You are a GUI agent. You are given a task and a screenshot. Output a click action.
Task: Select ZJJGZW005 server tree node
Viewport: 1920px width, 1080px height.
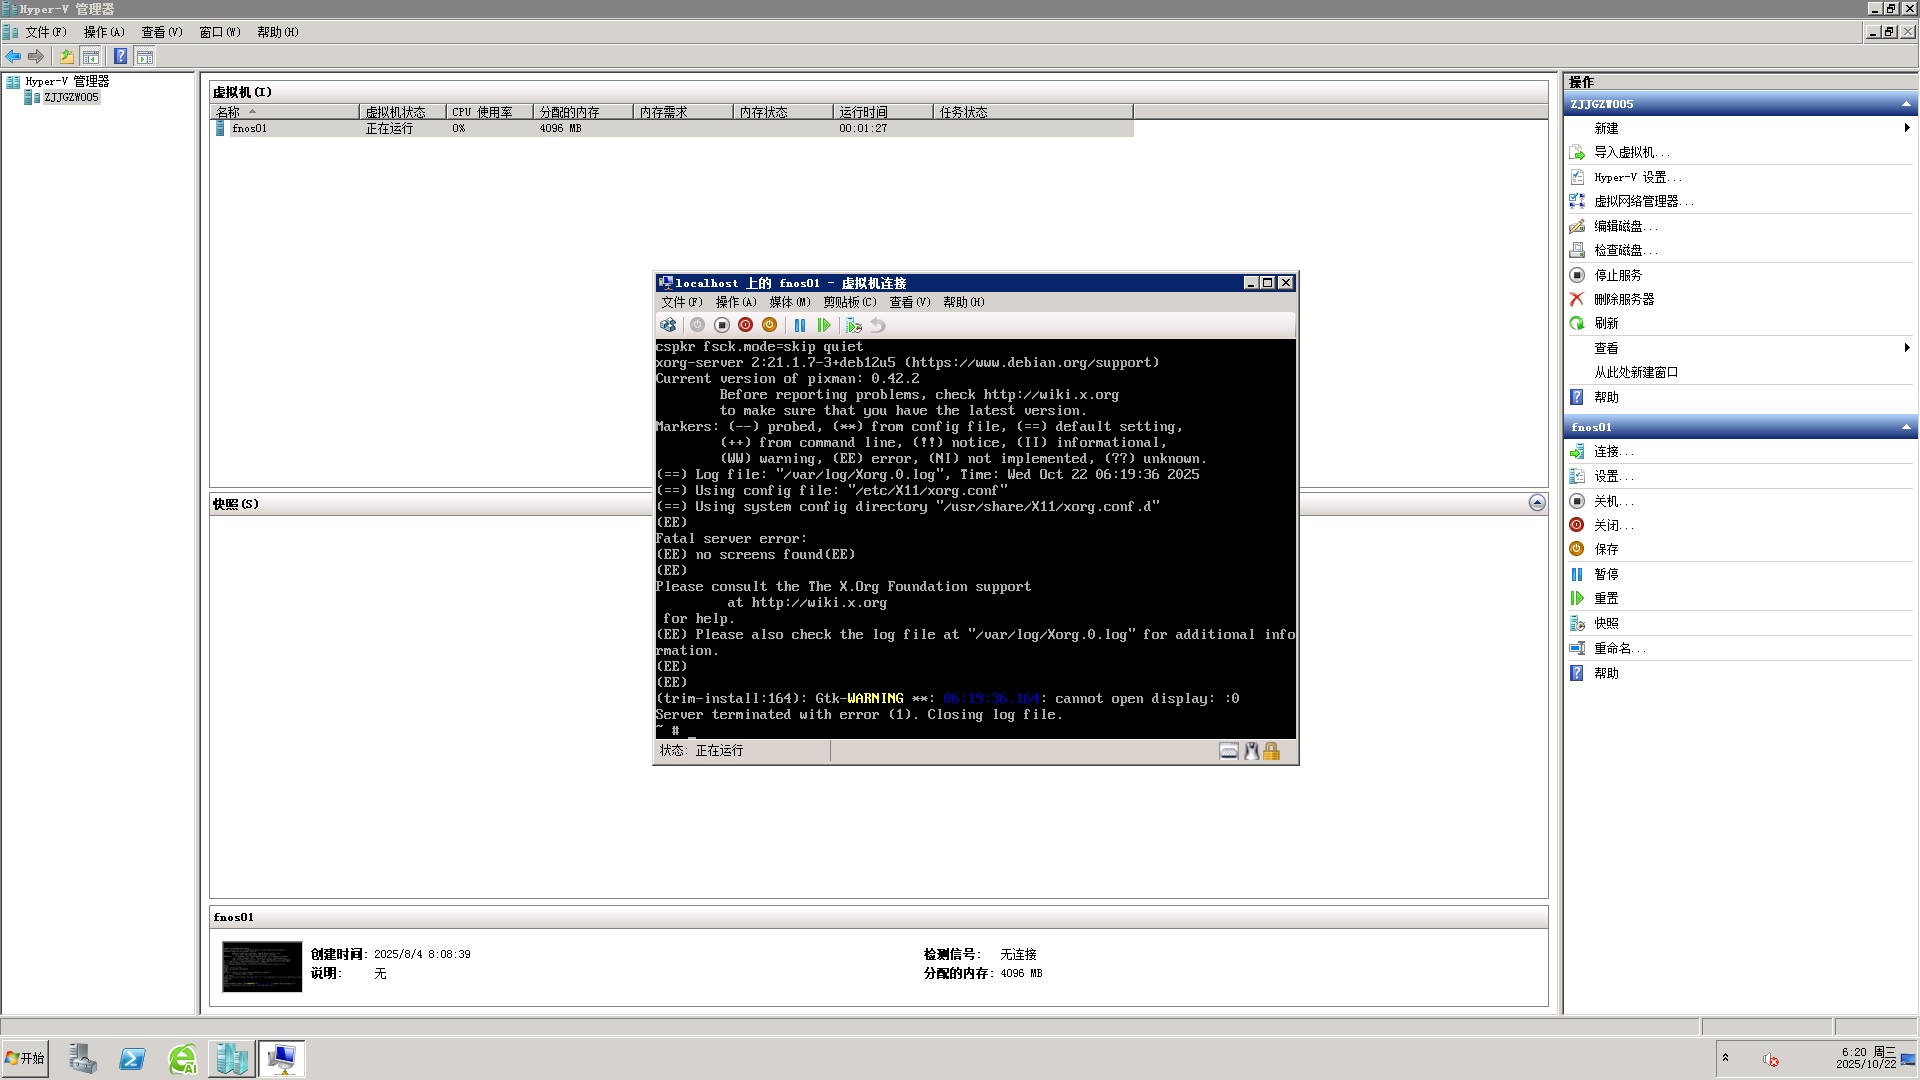coord(70,98)
